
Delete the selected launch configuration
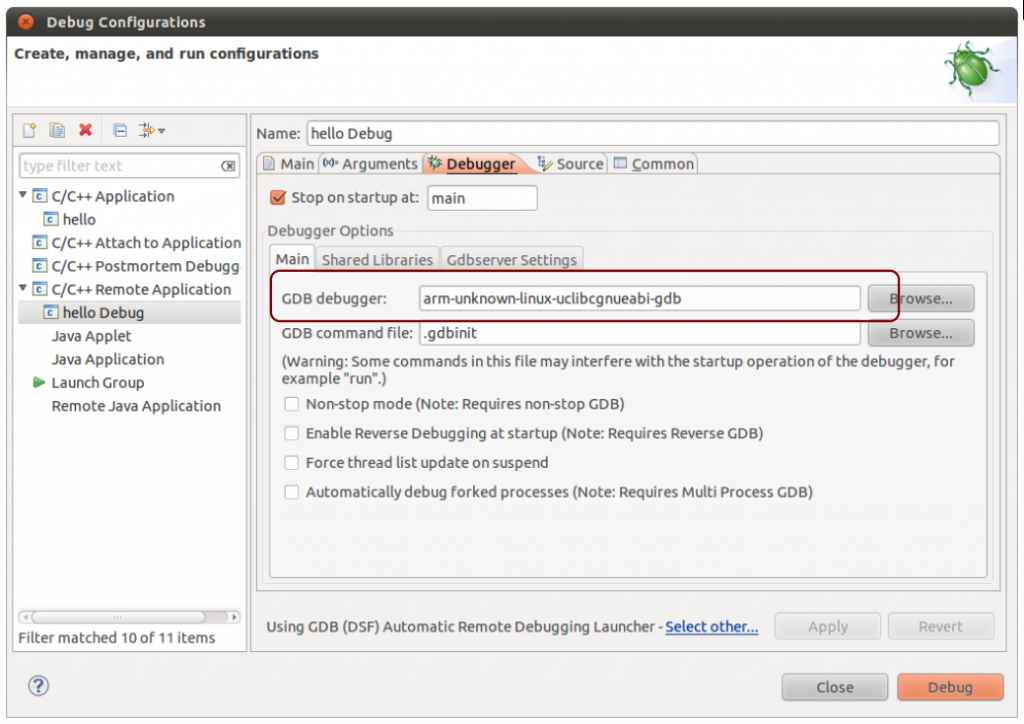pyautogui.click(x=87, y=129)
